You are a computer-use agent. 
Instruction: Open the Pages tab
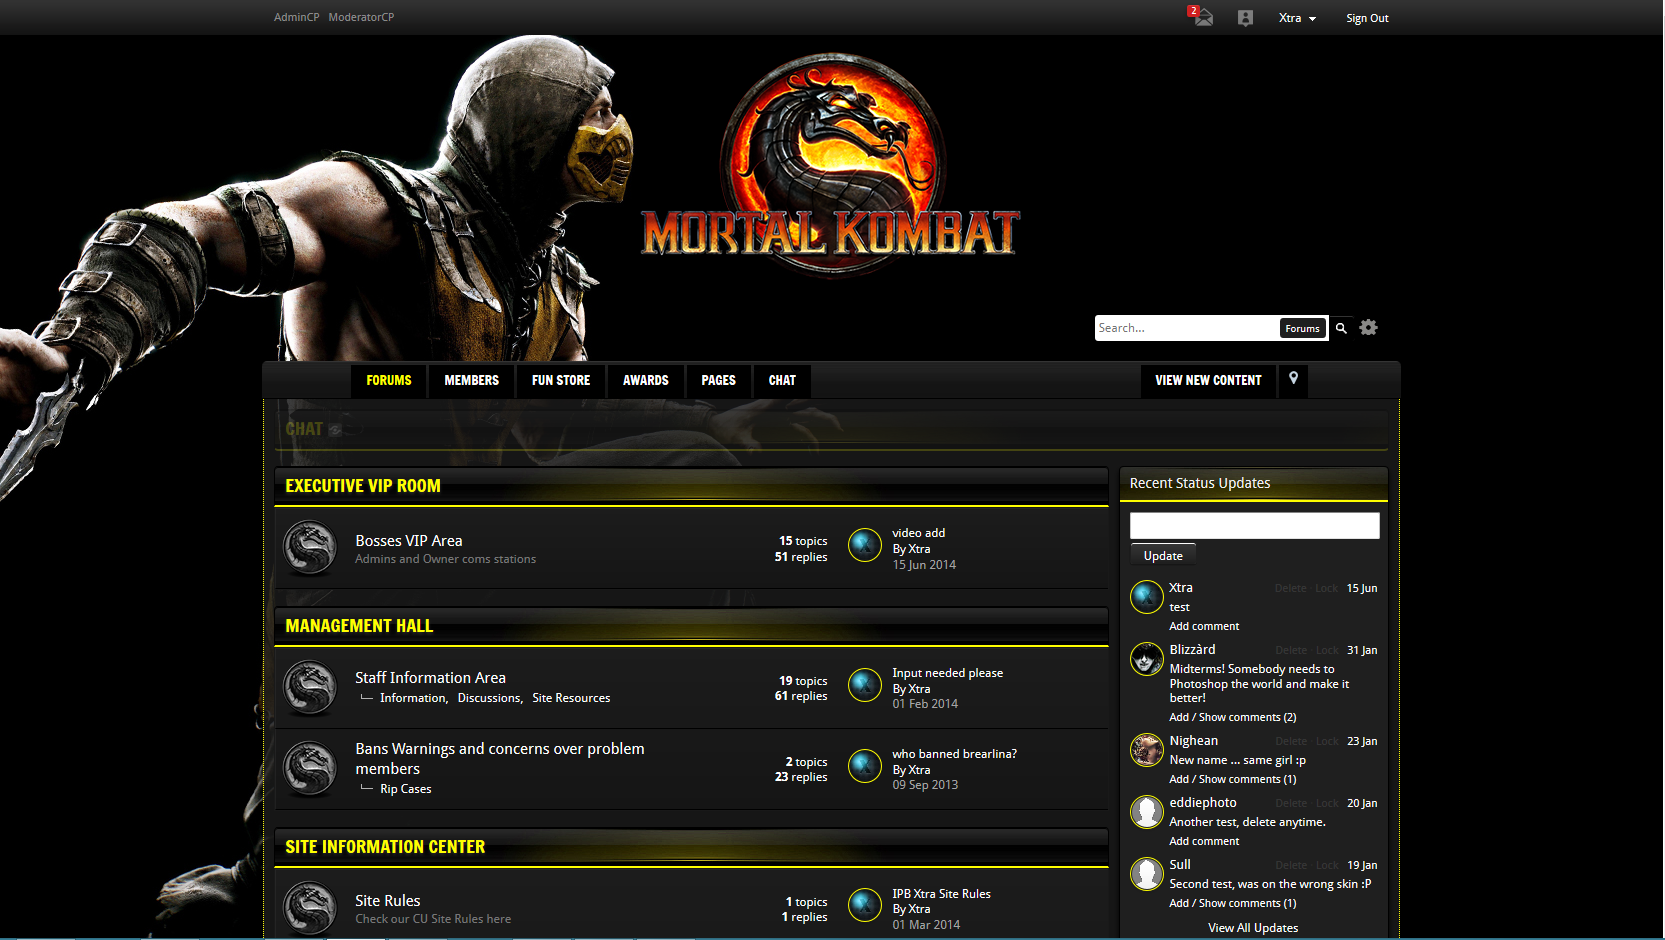(719, 380)
